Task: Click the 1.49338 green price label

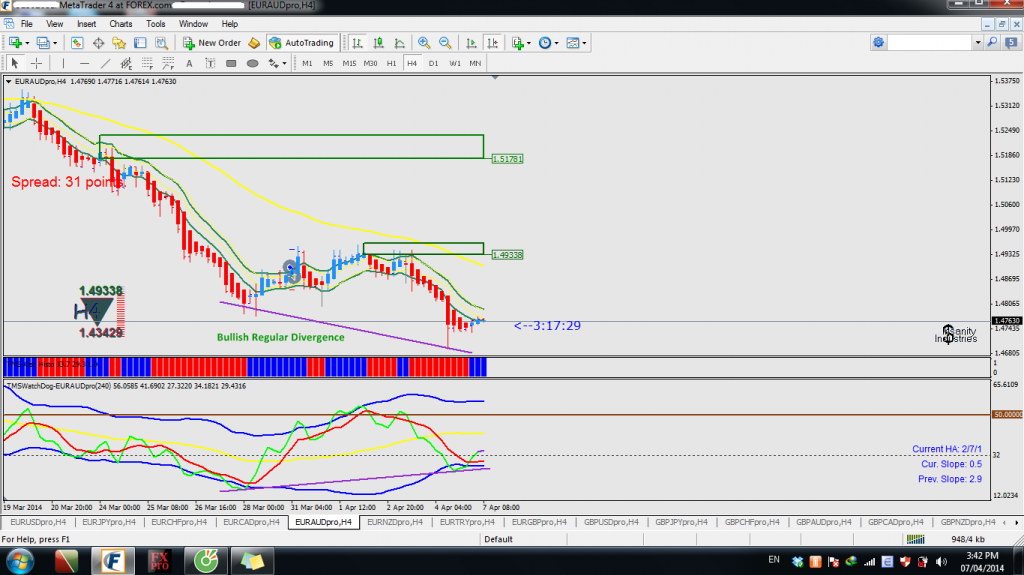Action: coord(507,255)
